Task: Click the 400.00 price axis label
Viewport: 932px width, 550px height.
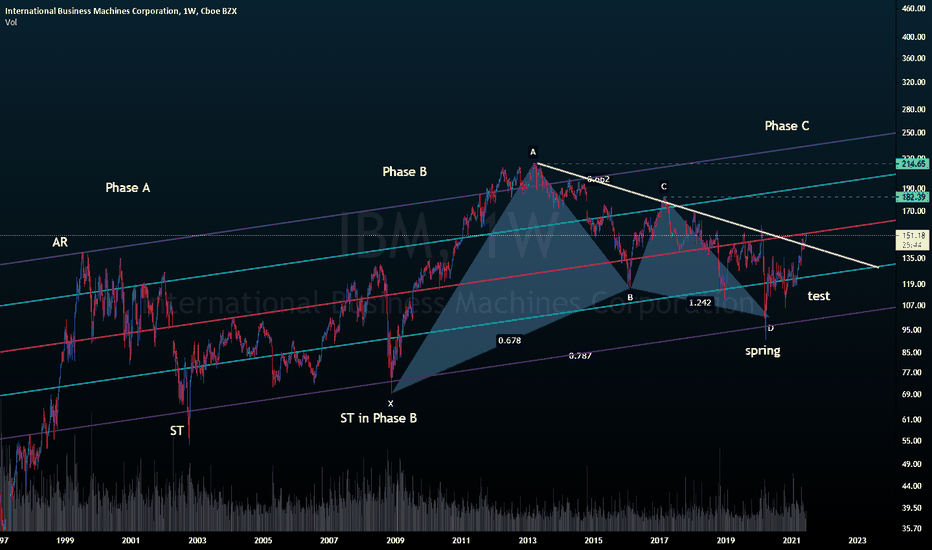Action: (x=914, y=37)
